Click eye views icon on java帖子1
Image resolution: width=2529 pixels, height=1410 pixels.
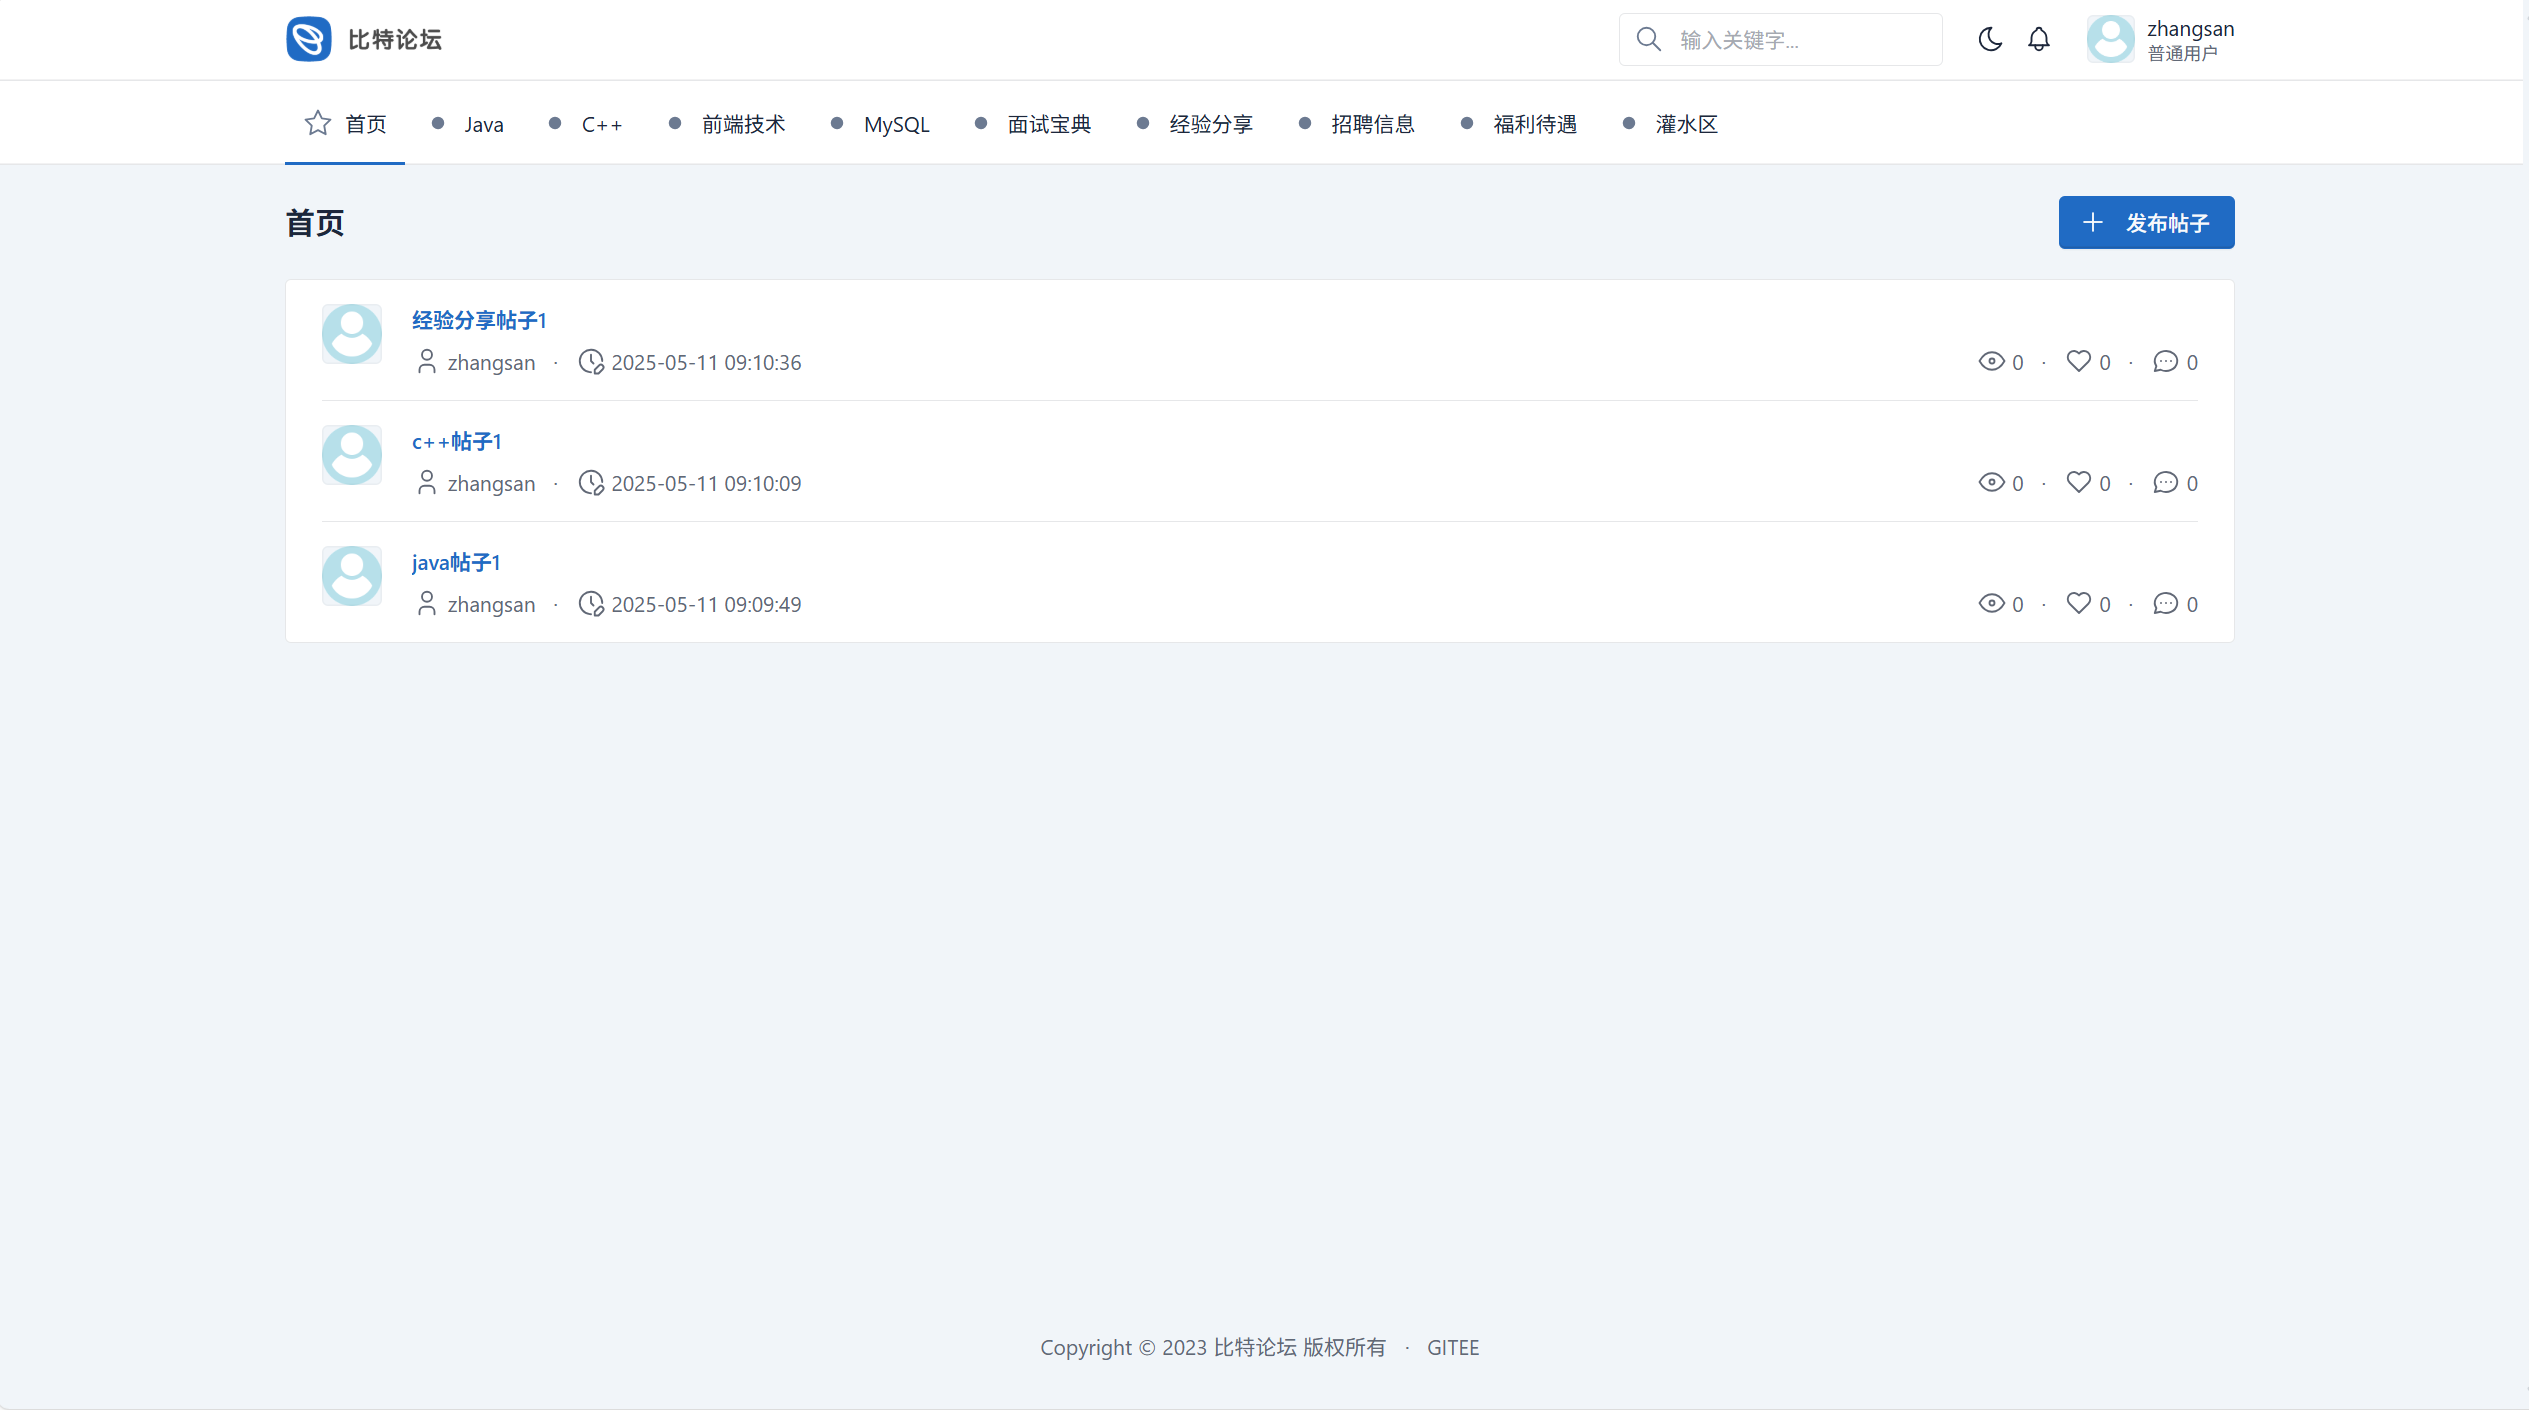[x=1991, y=603]
